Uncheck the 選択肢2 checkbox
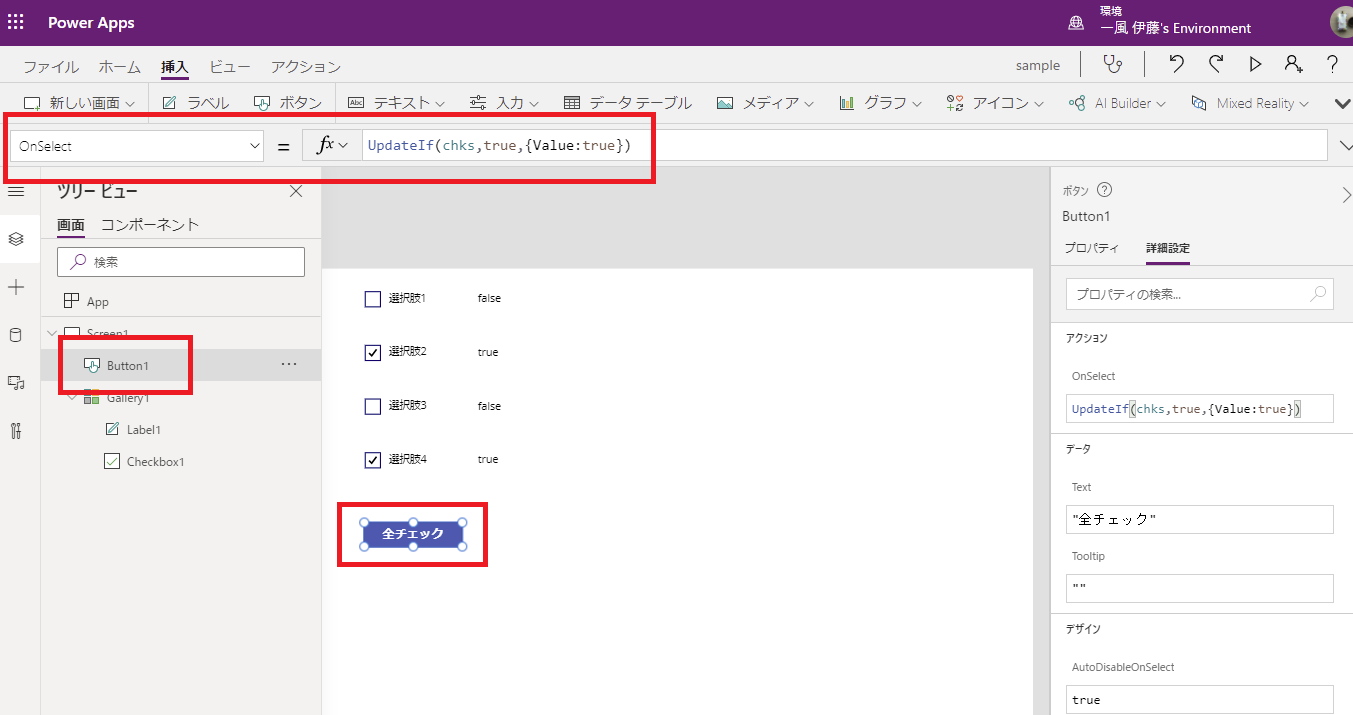 373,352
